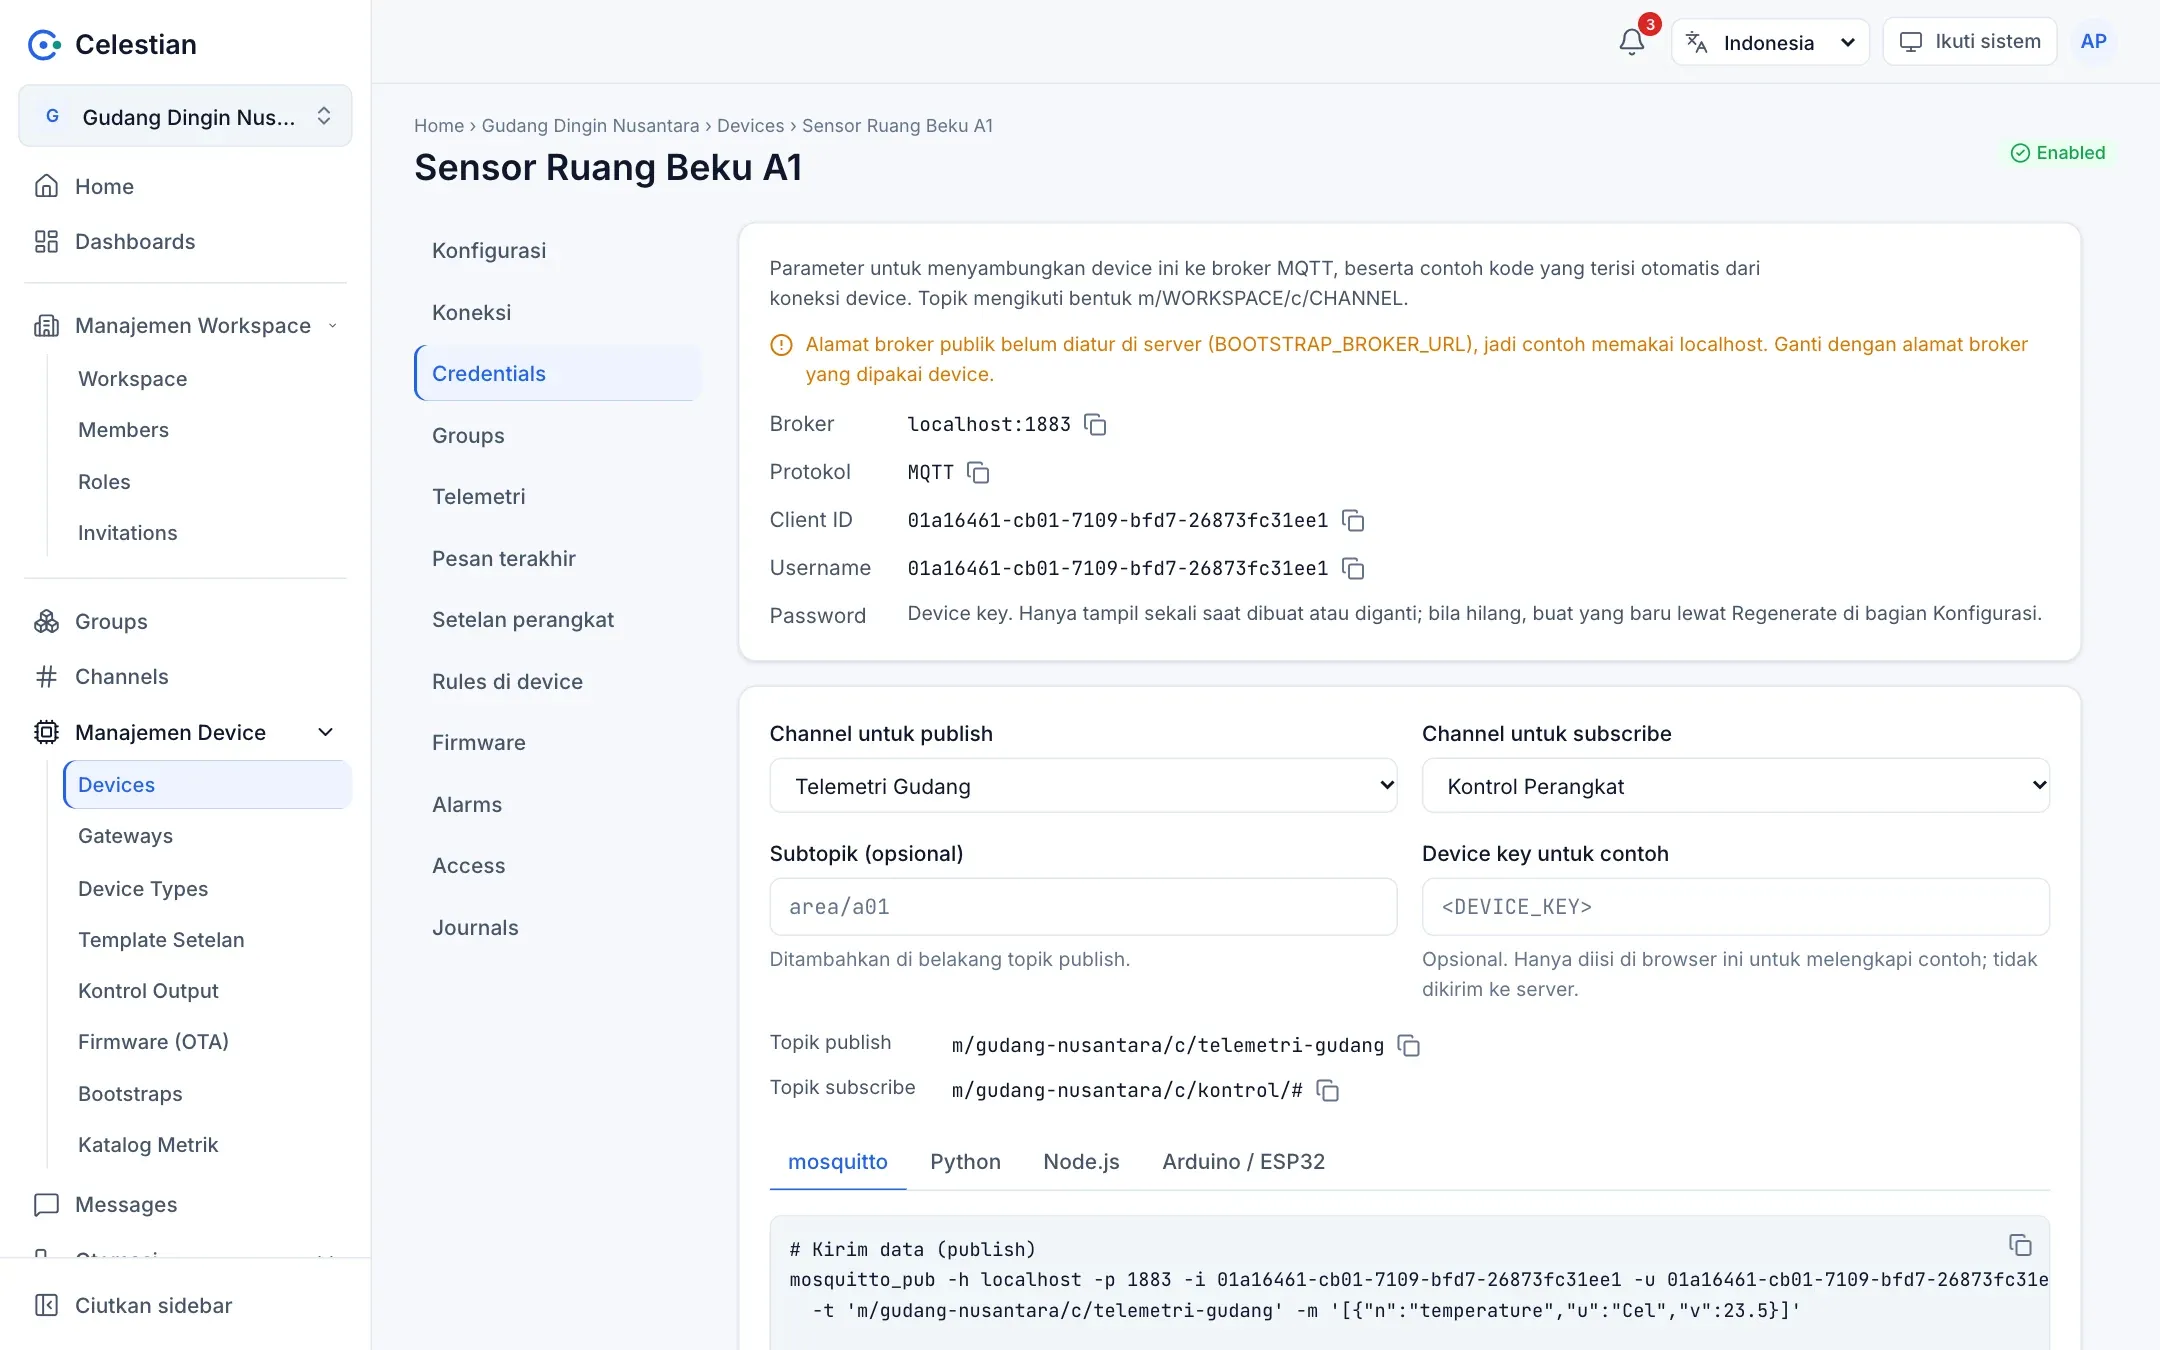
Task: Copy the Broker address localhost:1883
Action: click(1095, 425)
